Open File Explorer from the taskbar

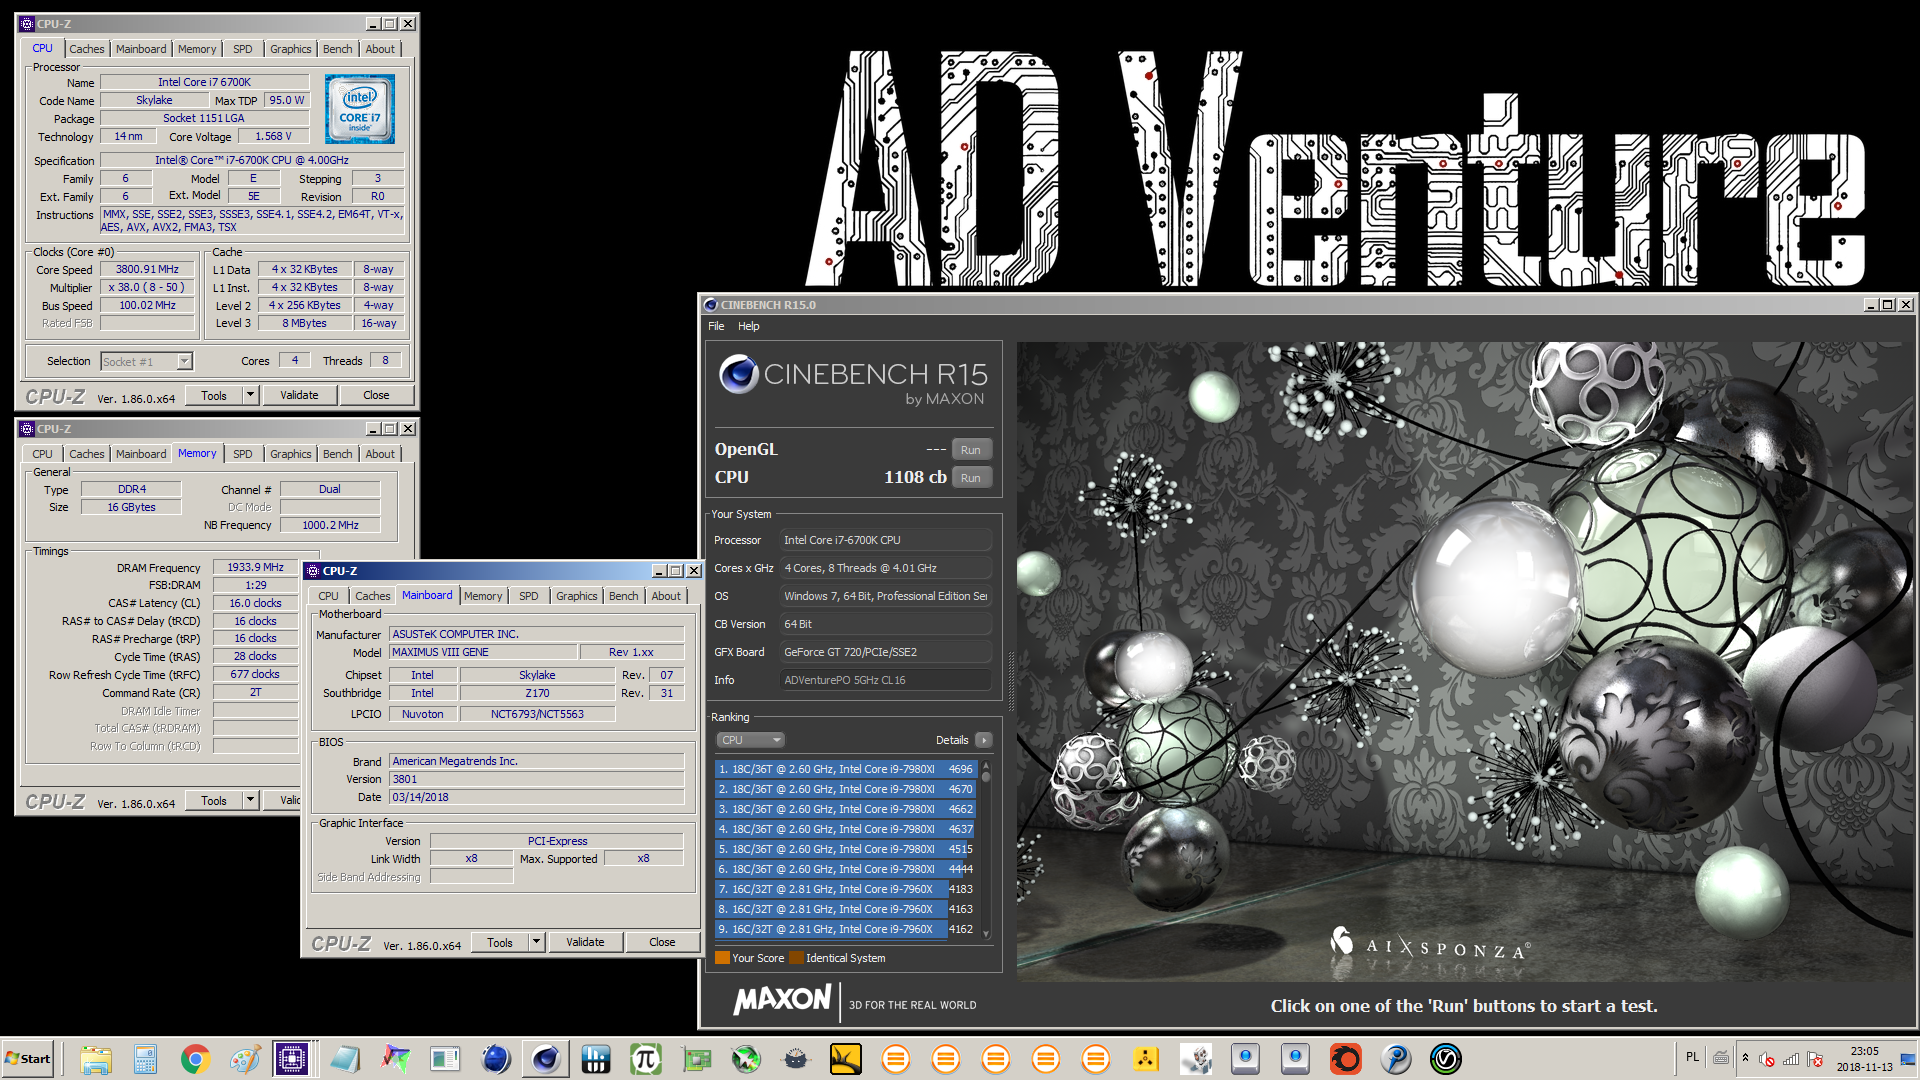pos(96,1059)
